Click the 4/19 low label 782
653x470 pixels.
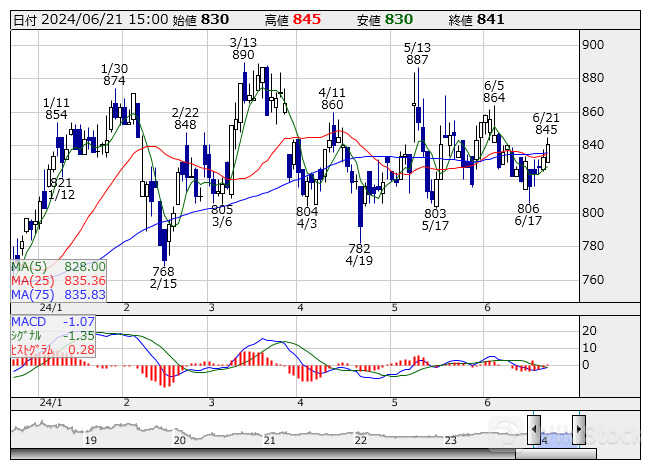(x=359, y=247)
